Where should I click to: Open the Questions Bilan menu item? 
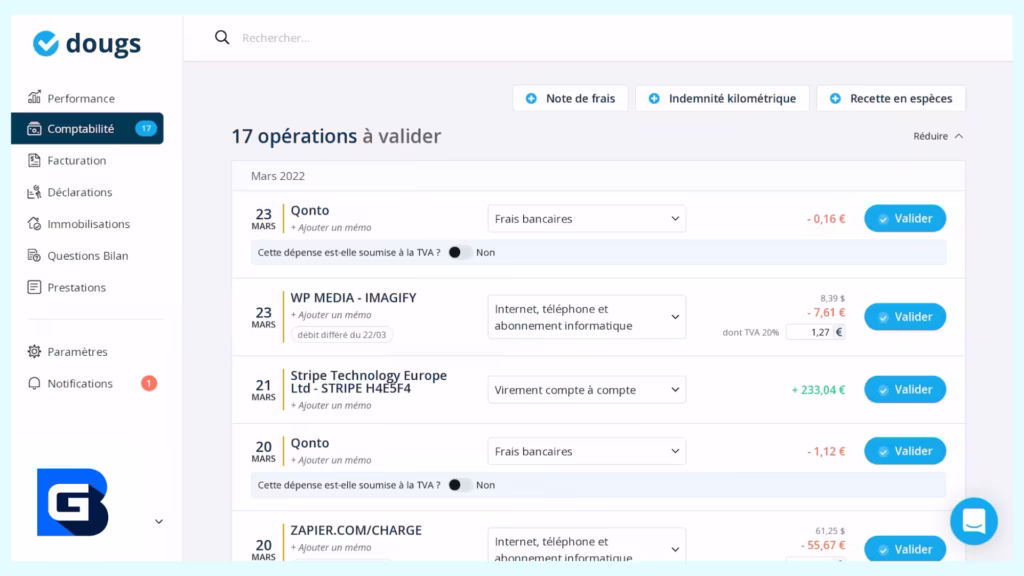click(x=87, y=256)
